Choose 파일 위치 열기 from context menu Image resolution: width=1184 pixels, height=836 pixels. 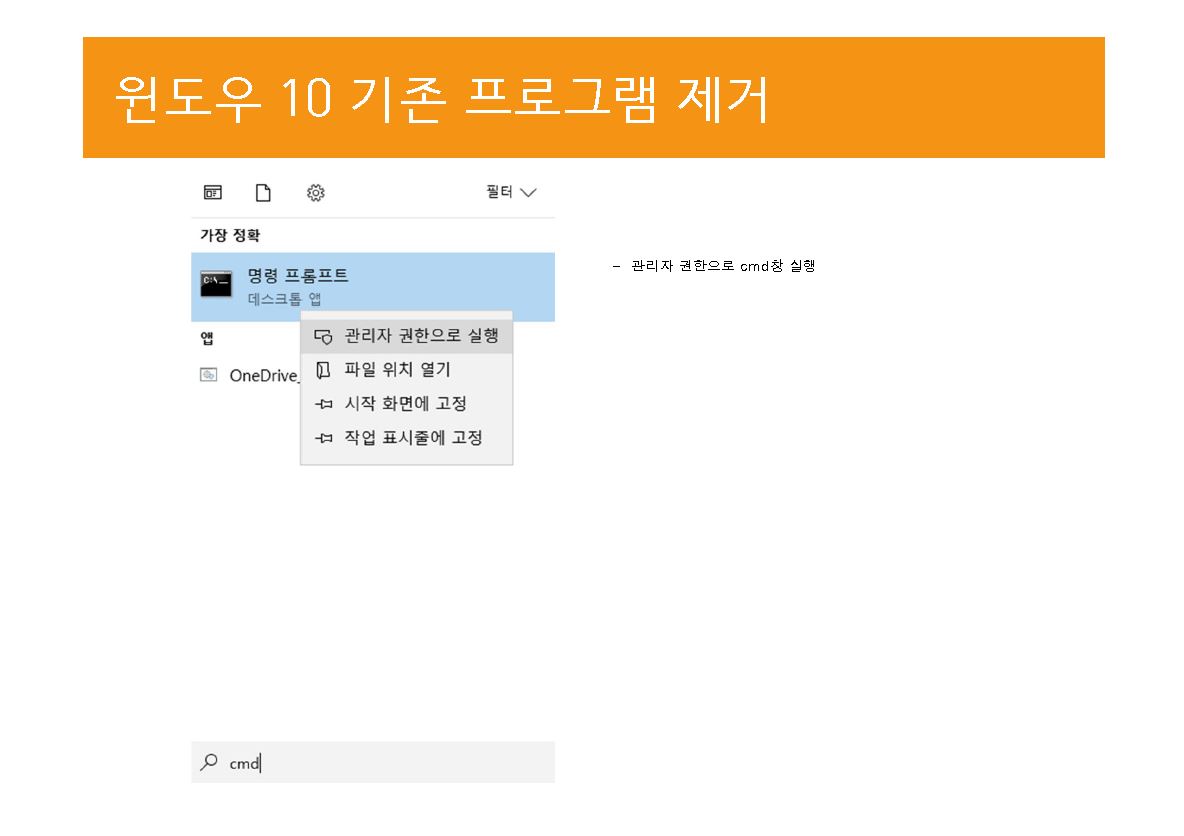(397, 370)
